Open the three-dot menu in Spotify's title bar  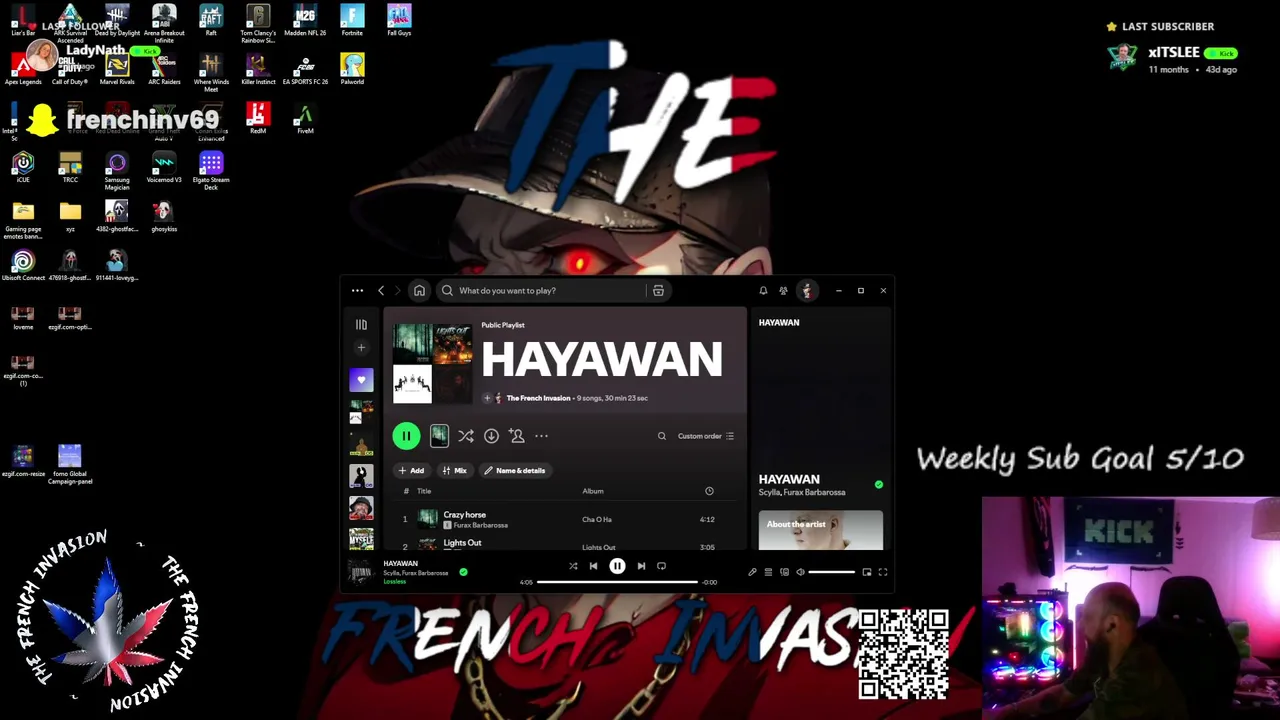tap(357, 291)
